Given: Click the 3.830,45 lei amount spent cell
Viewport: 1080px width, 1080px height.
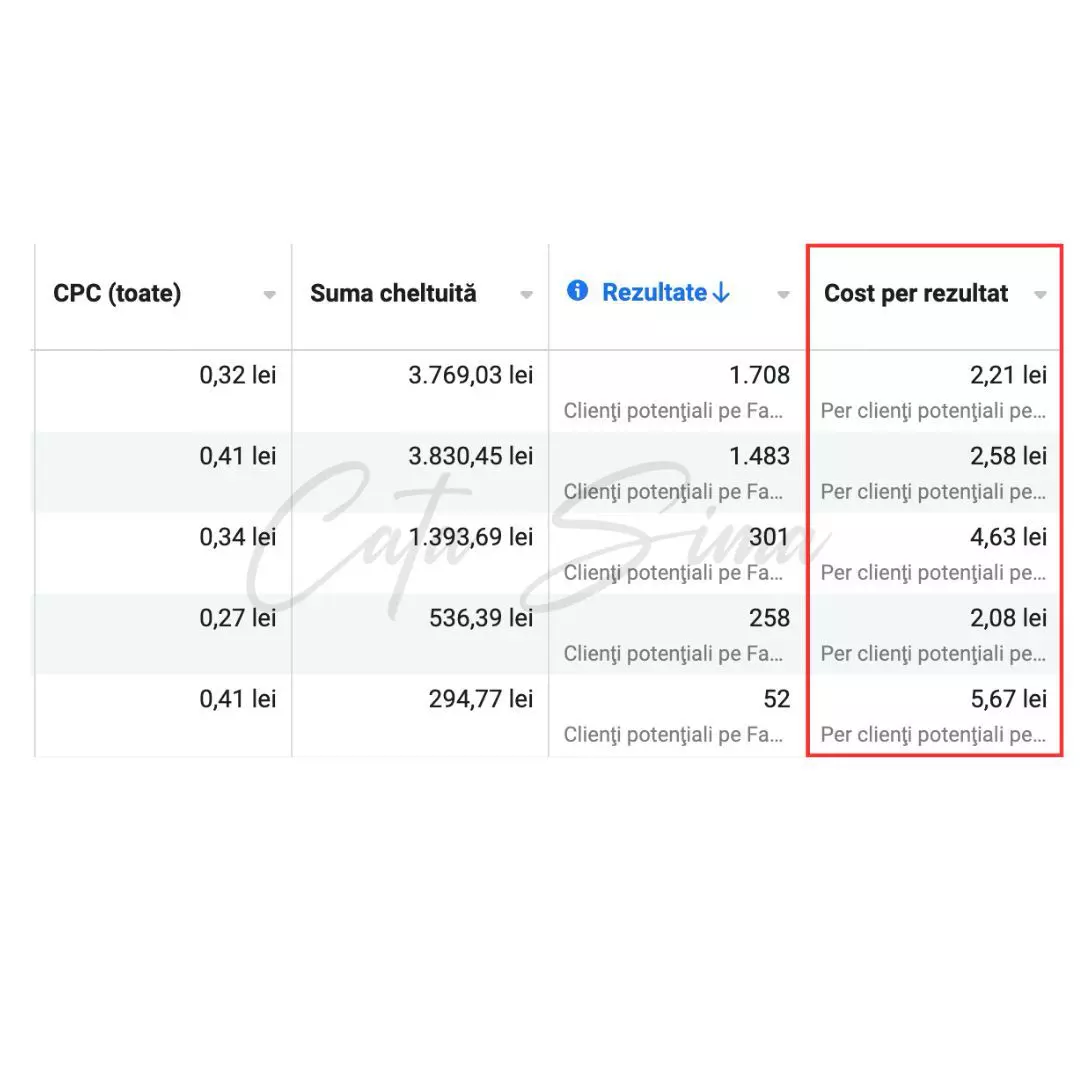Looking at the screenshot, I should (470, 456).
